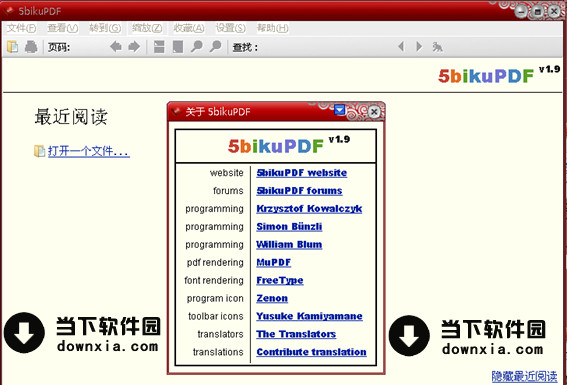
Task: Click Yusuke Kamiyamane link
Action: pyautogui.click(x=309, y=316)
